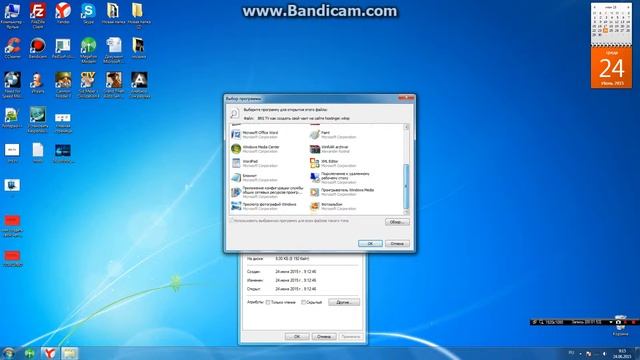Click OK in the Properties window
This screenshot has width=640, height=360.
point(297,337)
